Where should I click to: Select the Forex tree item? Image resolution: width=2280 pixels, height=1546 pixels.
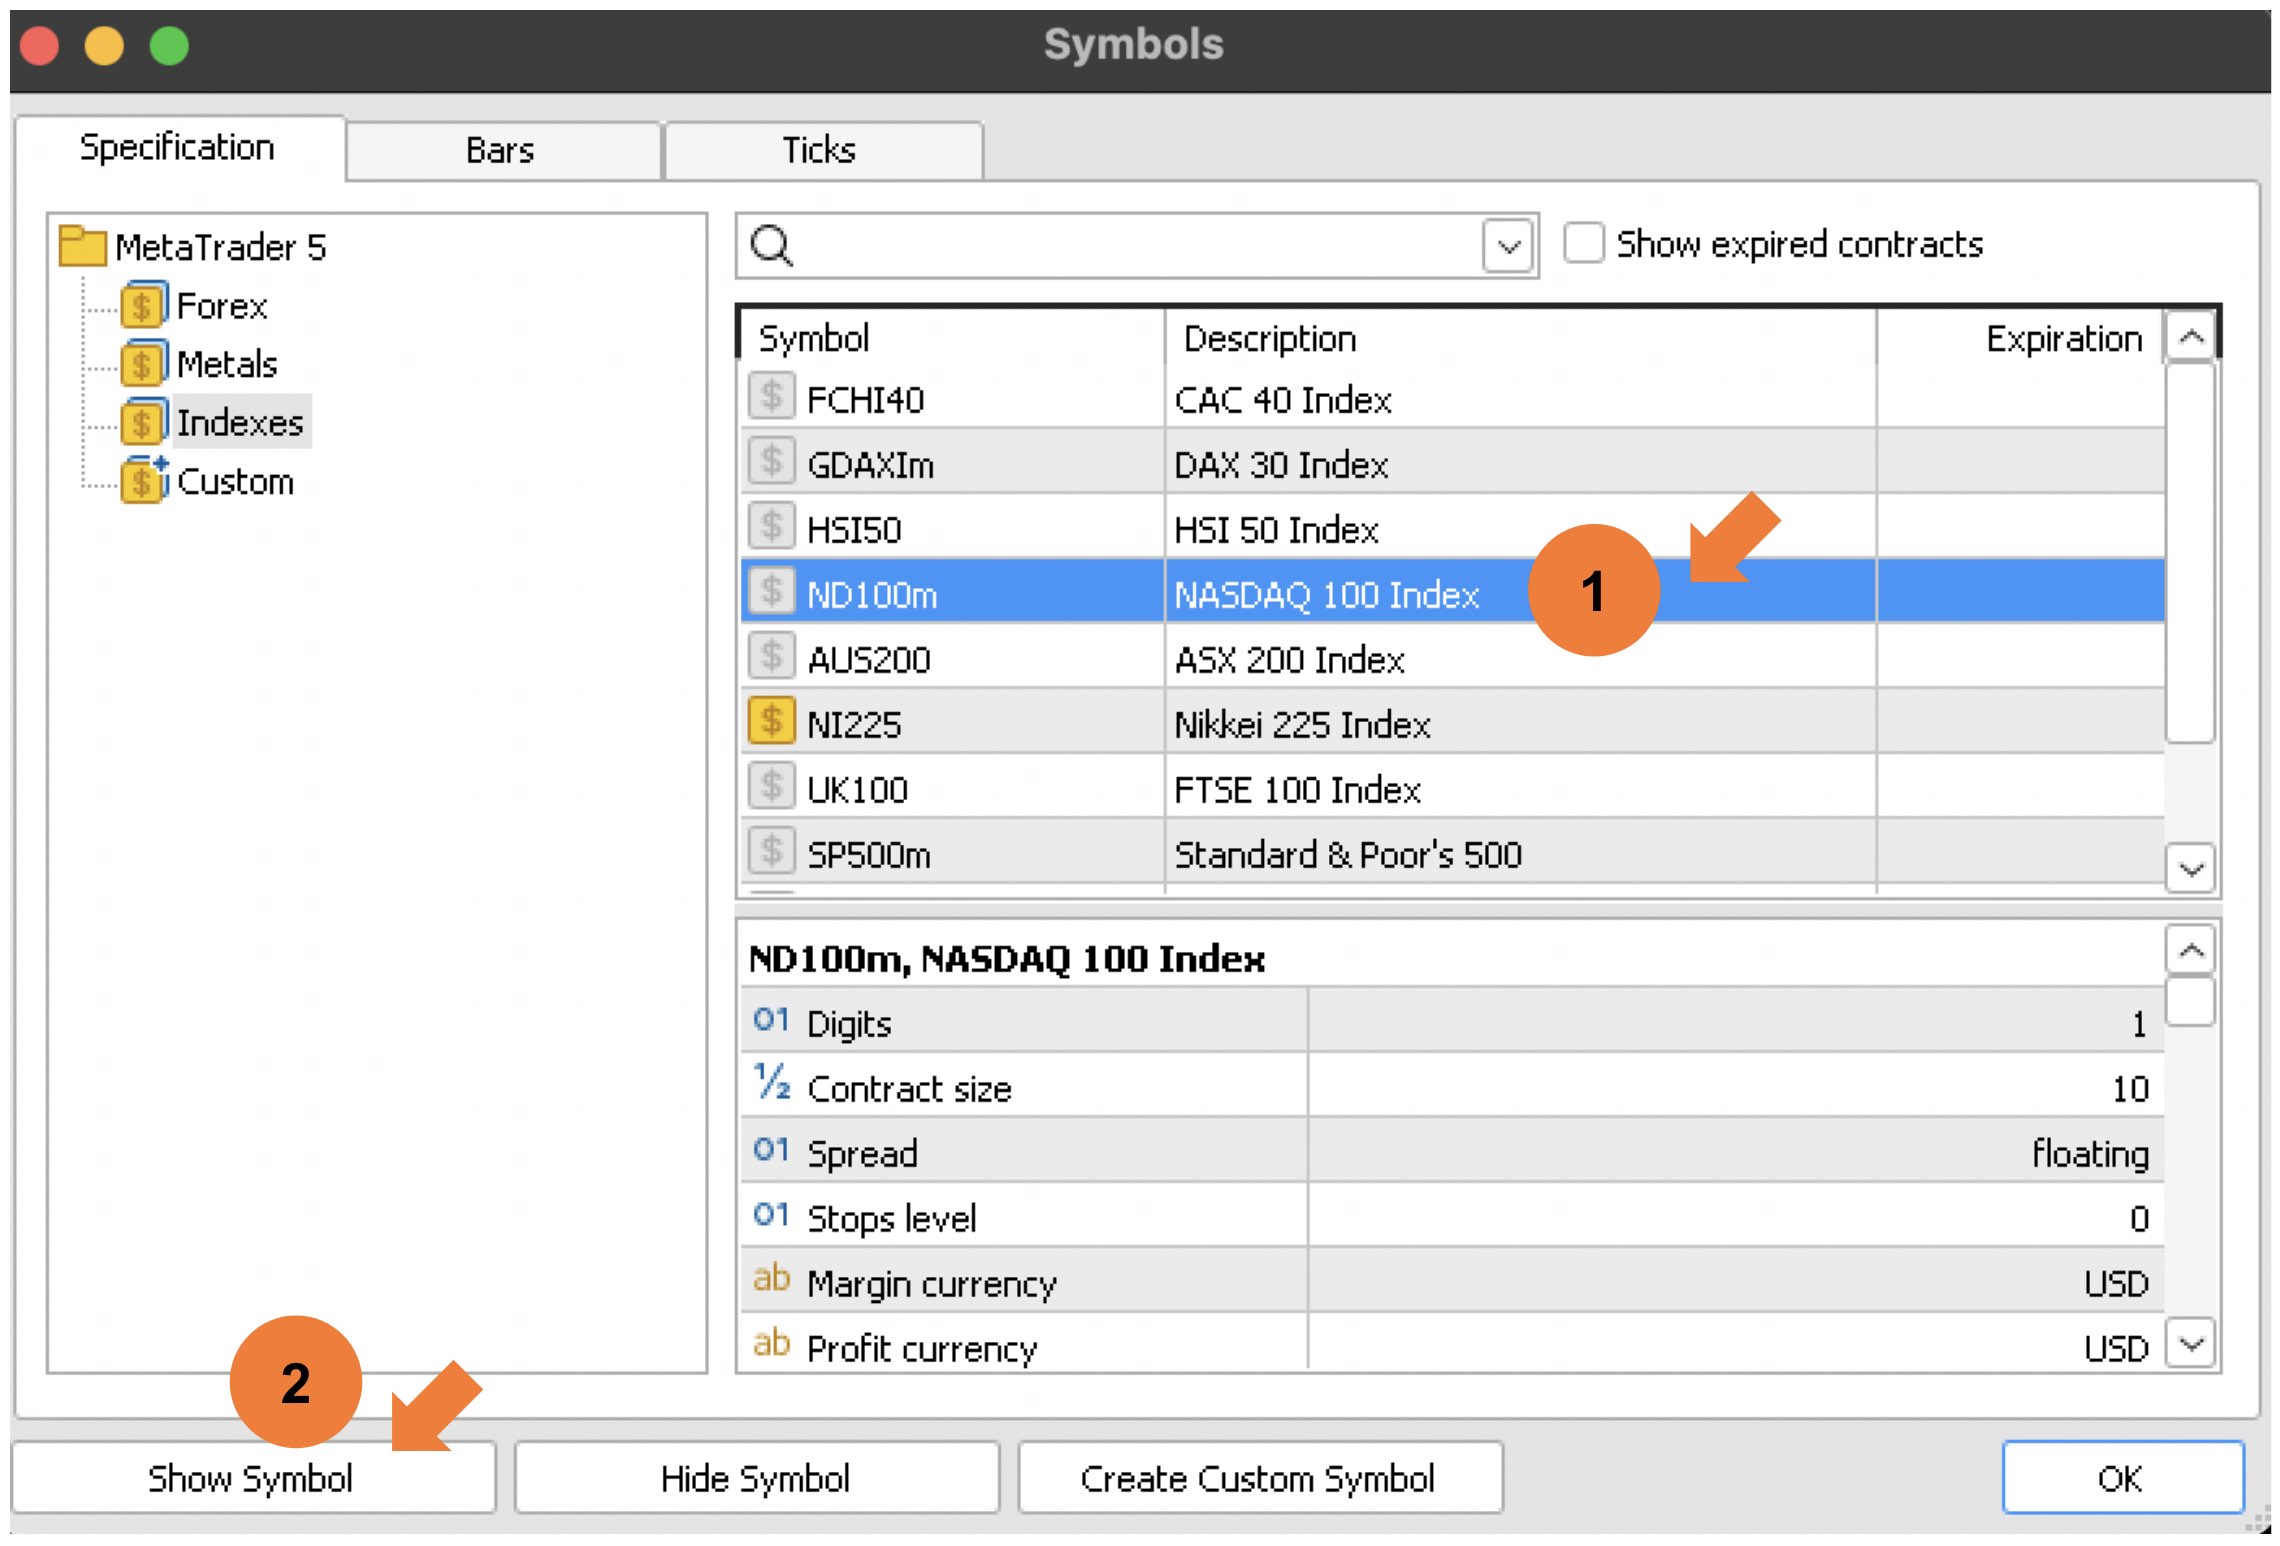(222, 306)
